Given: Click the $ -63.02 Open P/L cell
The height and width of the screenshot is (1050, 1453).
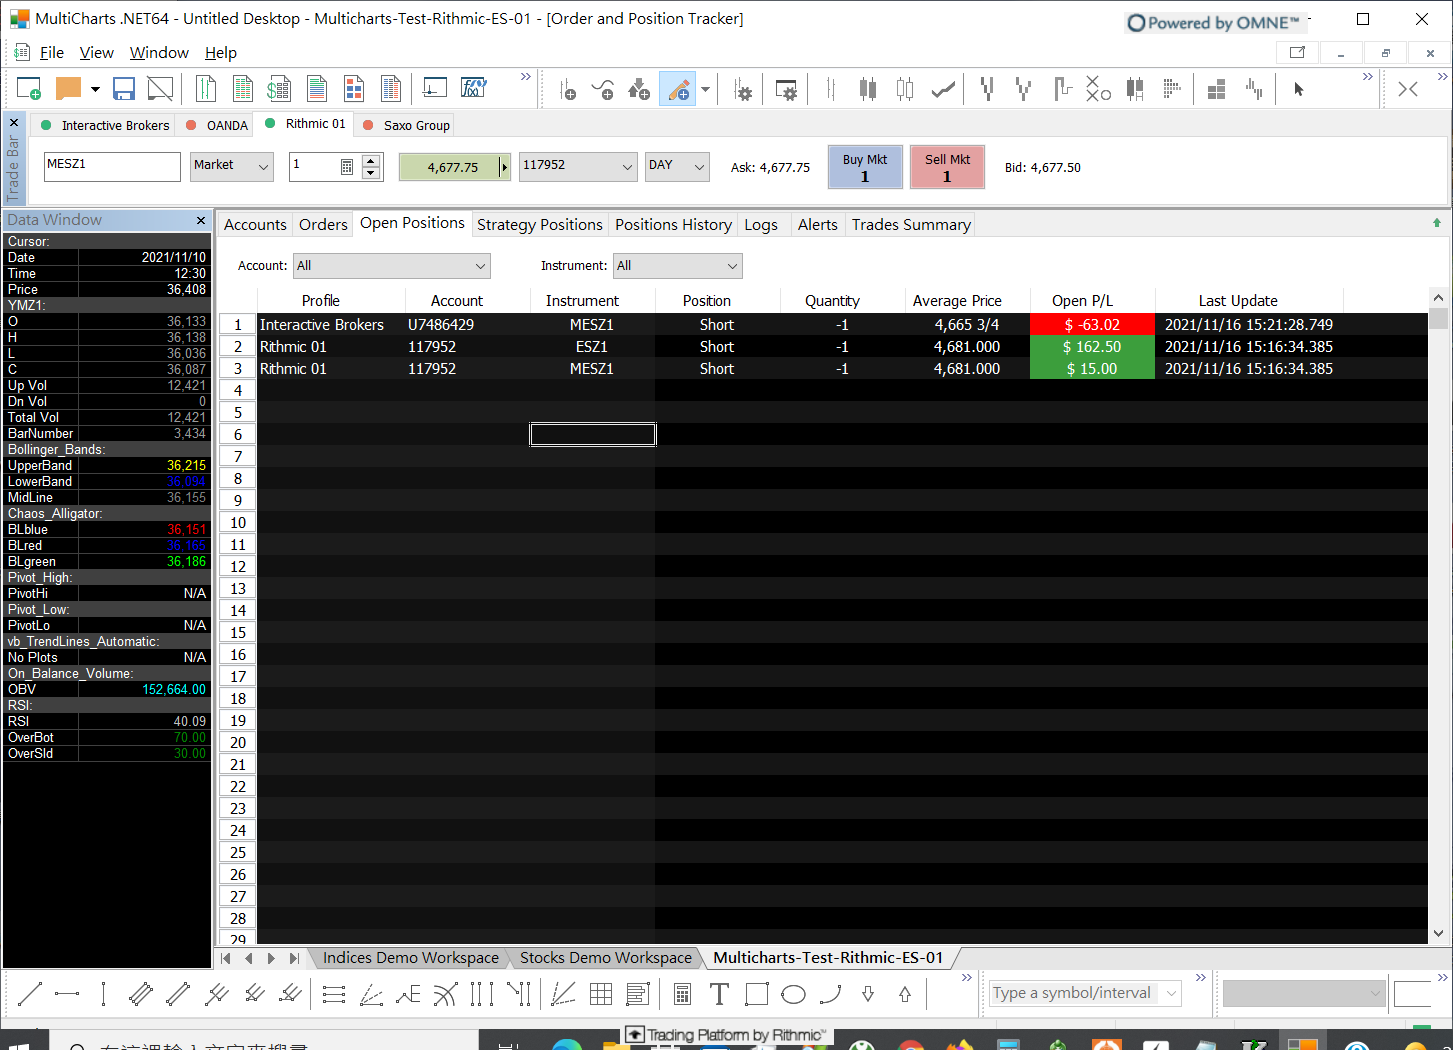Looking at the screenshot, I should (x=1092, y=325).
